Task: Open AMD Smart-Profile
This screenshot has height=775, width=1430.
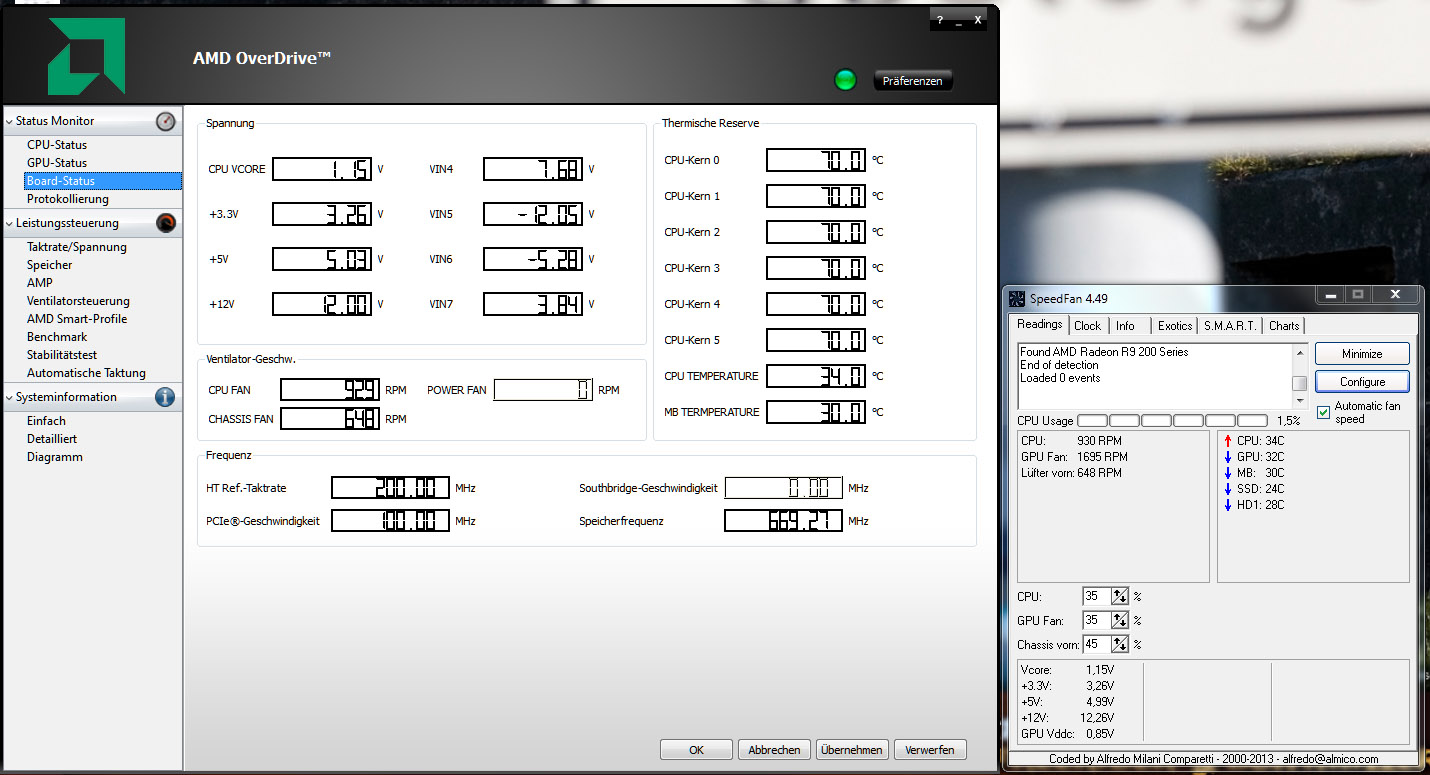Action: (x=76, y=319)
